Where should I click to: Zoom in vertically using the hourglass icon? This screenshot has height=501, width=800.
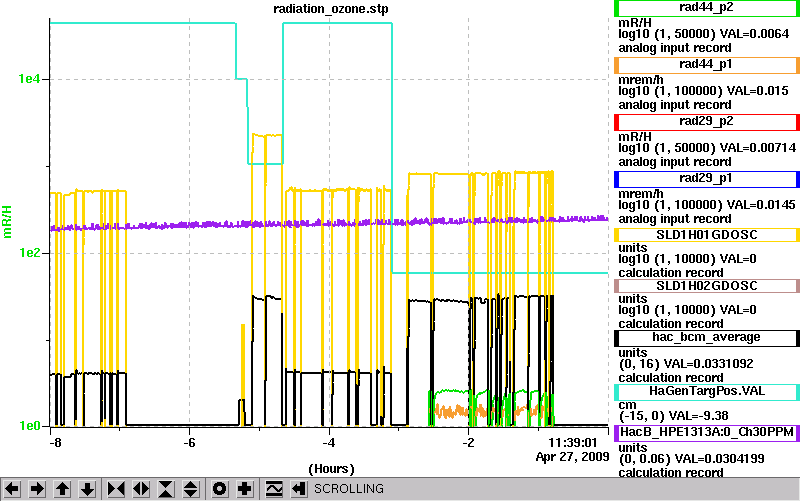pyautogui.click(x=166, y=489)
